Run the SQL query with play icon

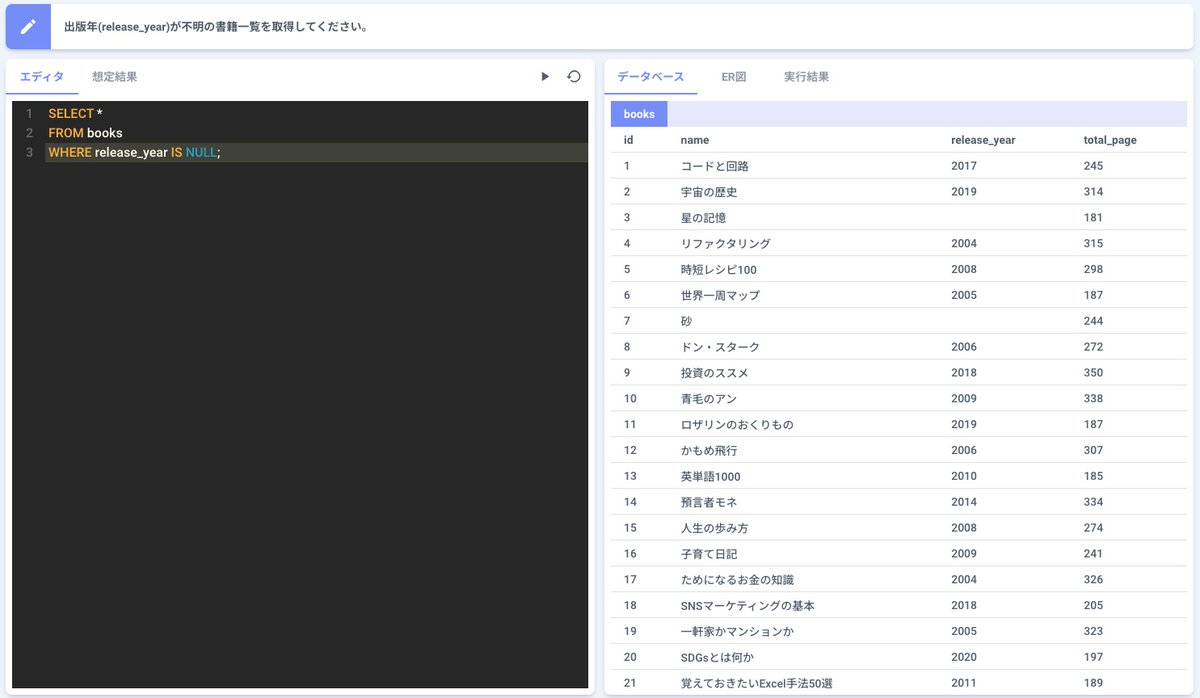click(545, 76)
